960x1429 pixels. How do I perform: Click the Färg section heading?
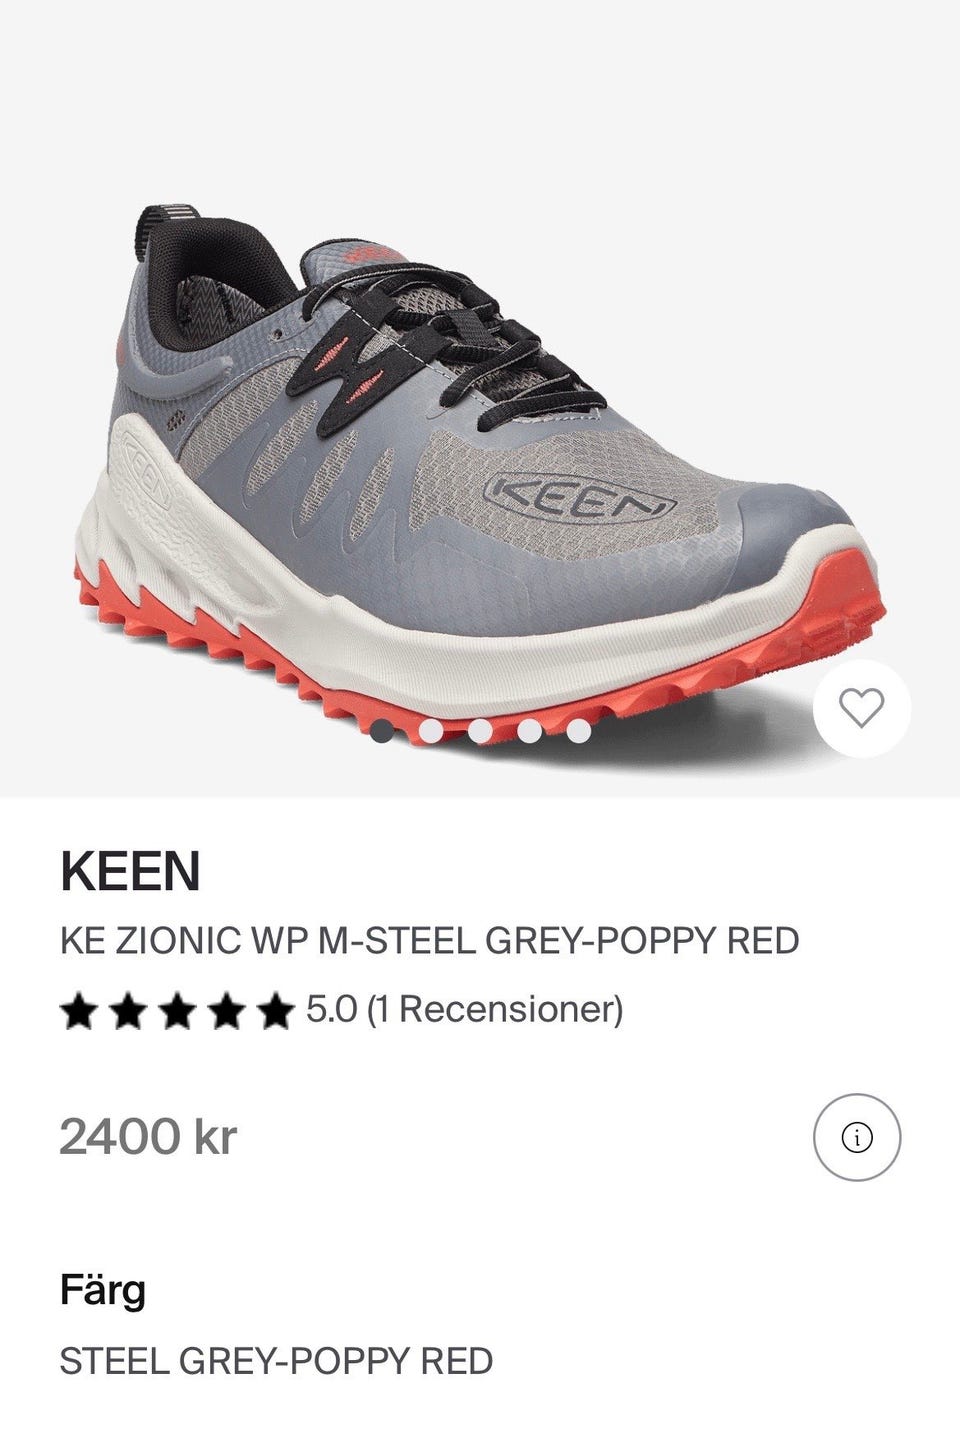point(103,1290)
